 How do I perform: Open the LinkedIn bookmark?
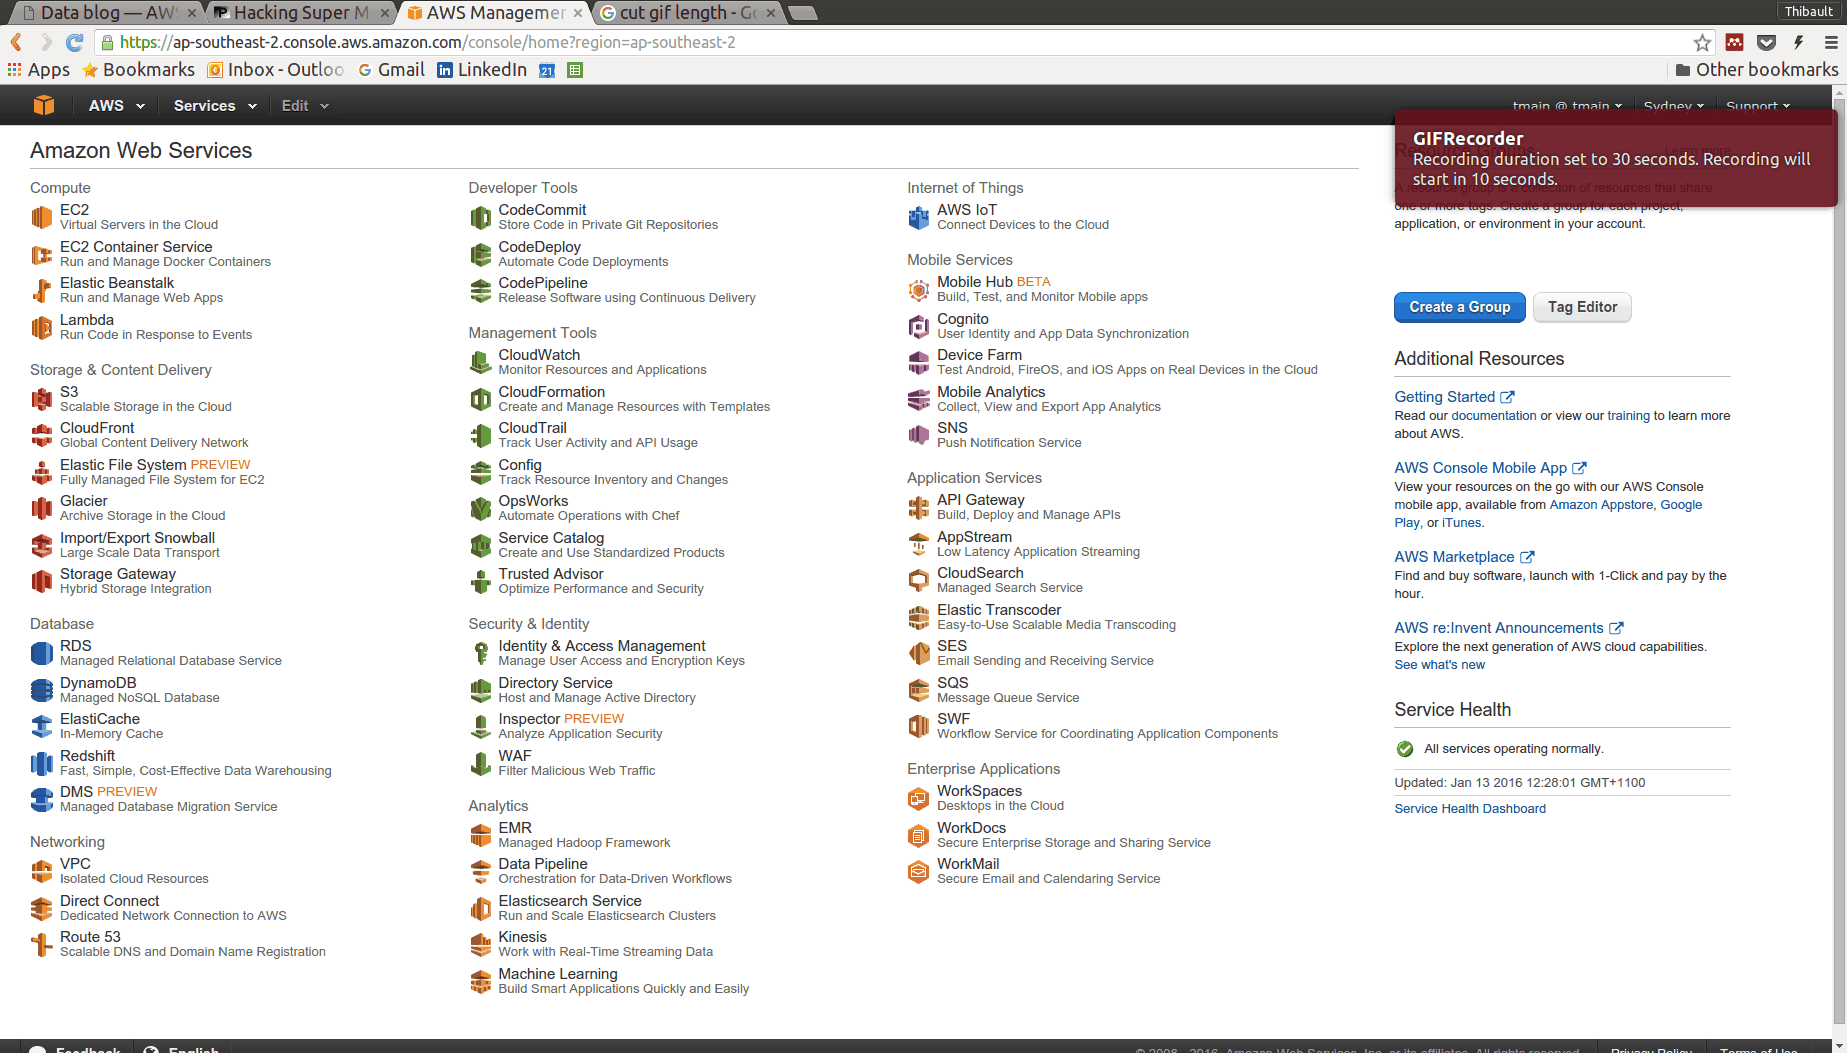tap(482, 69)
